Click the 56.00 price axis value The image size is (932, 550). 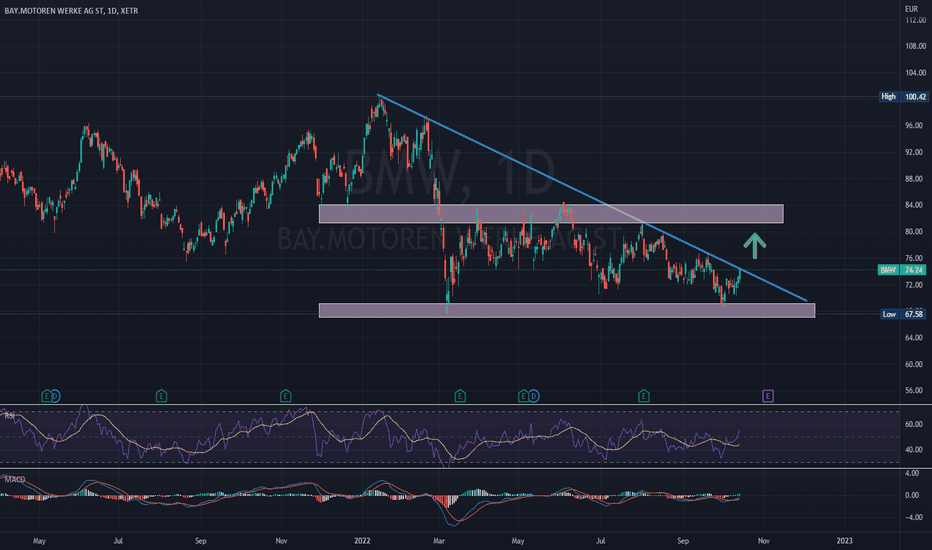[x=914, y=391]
